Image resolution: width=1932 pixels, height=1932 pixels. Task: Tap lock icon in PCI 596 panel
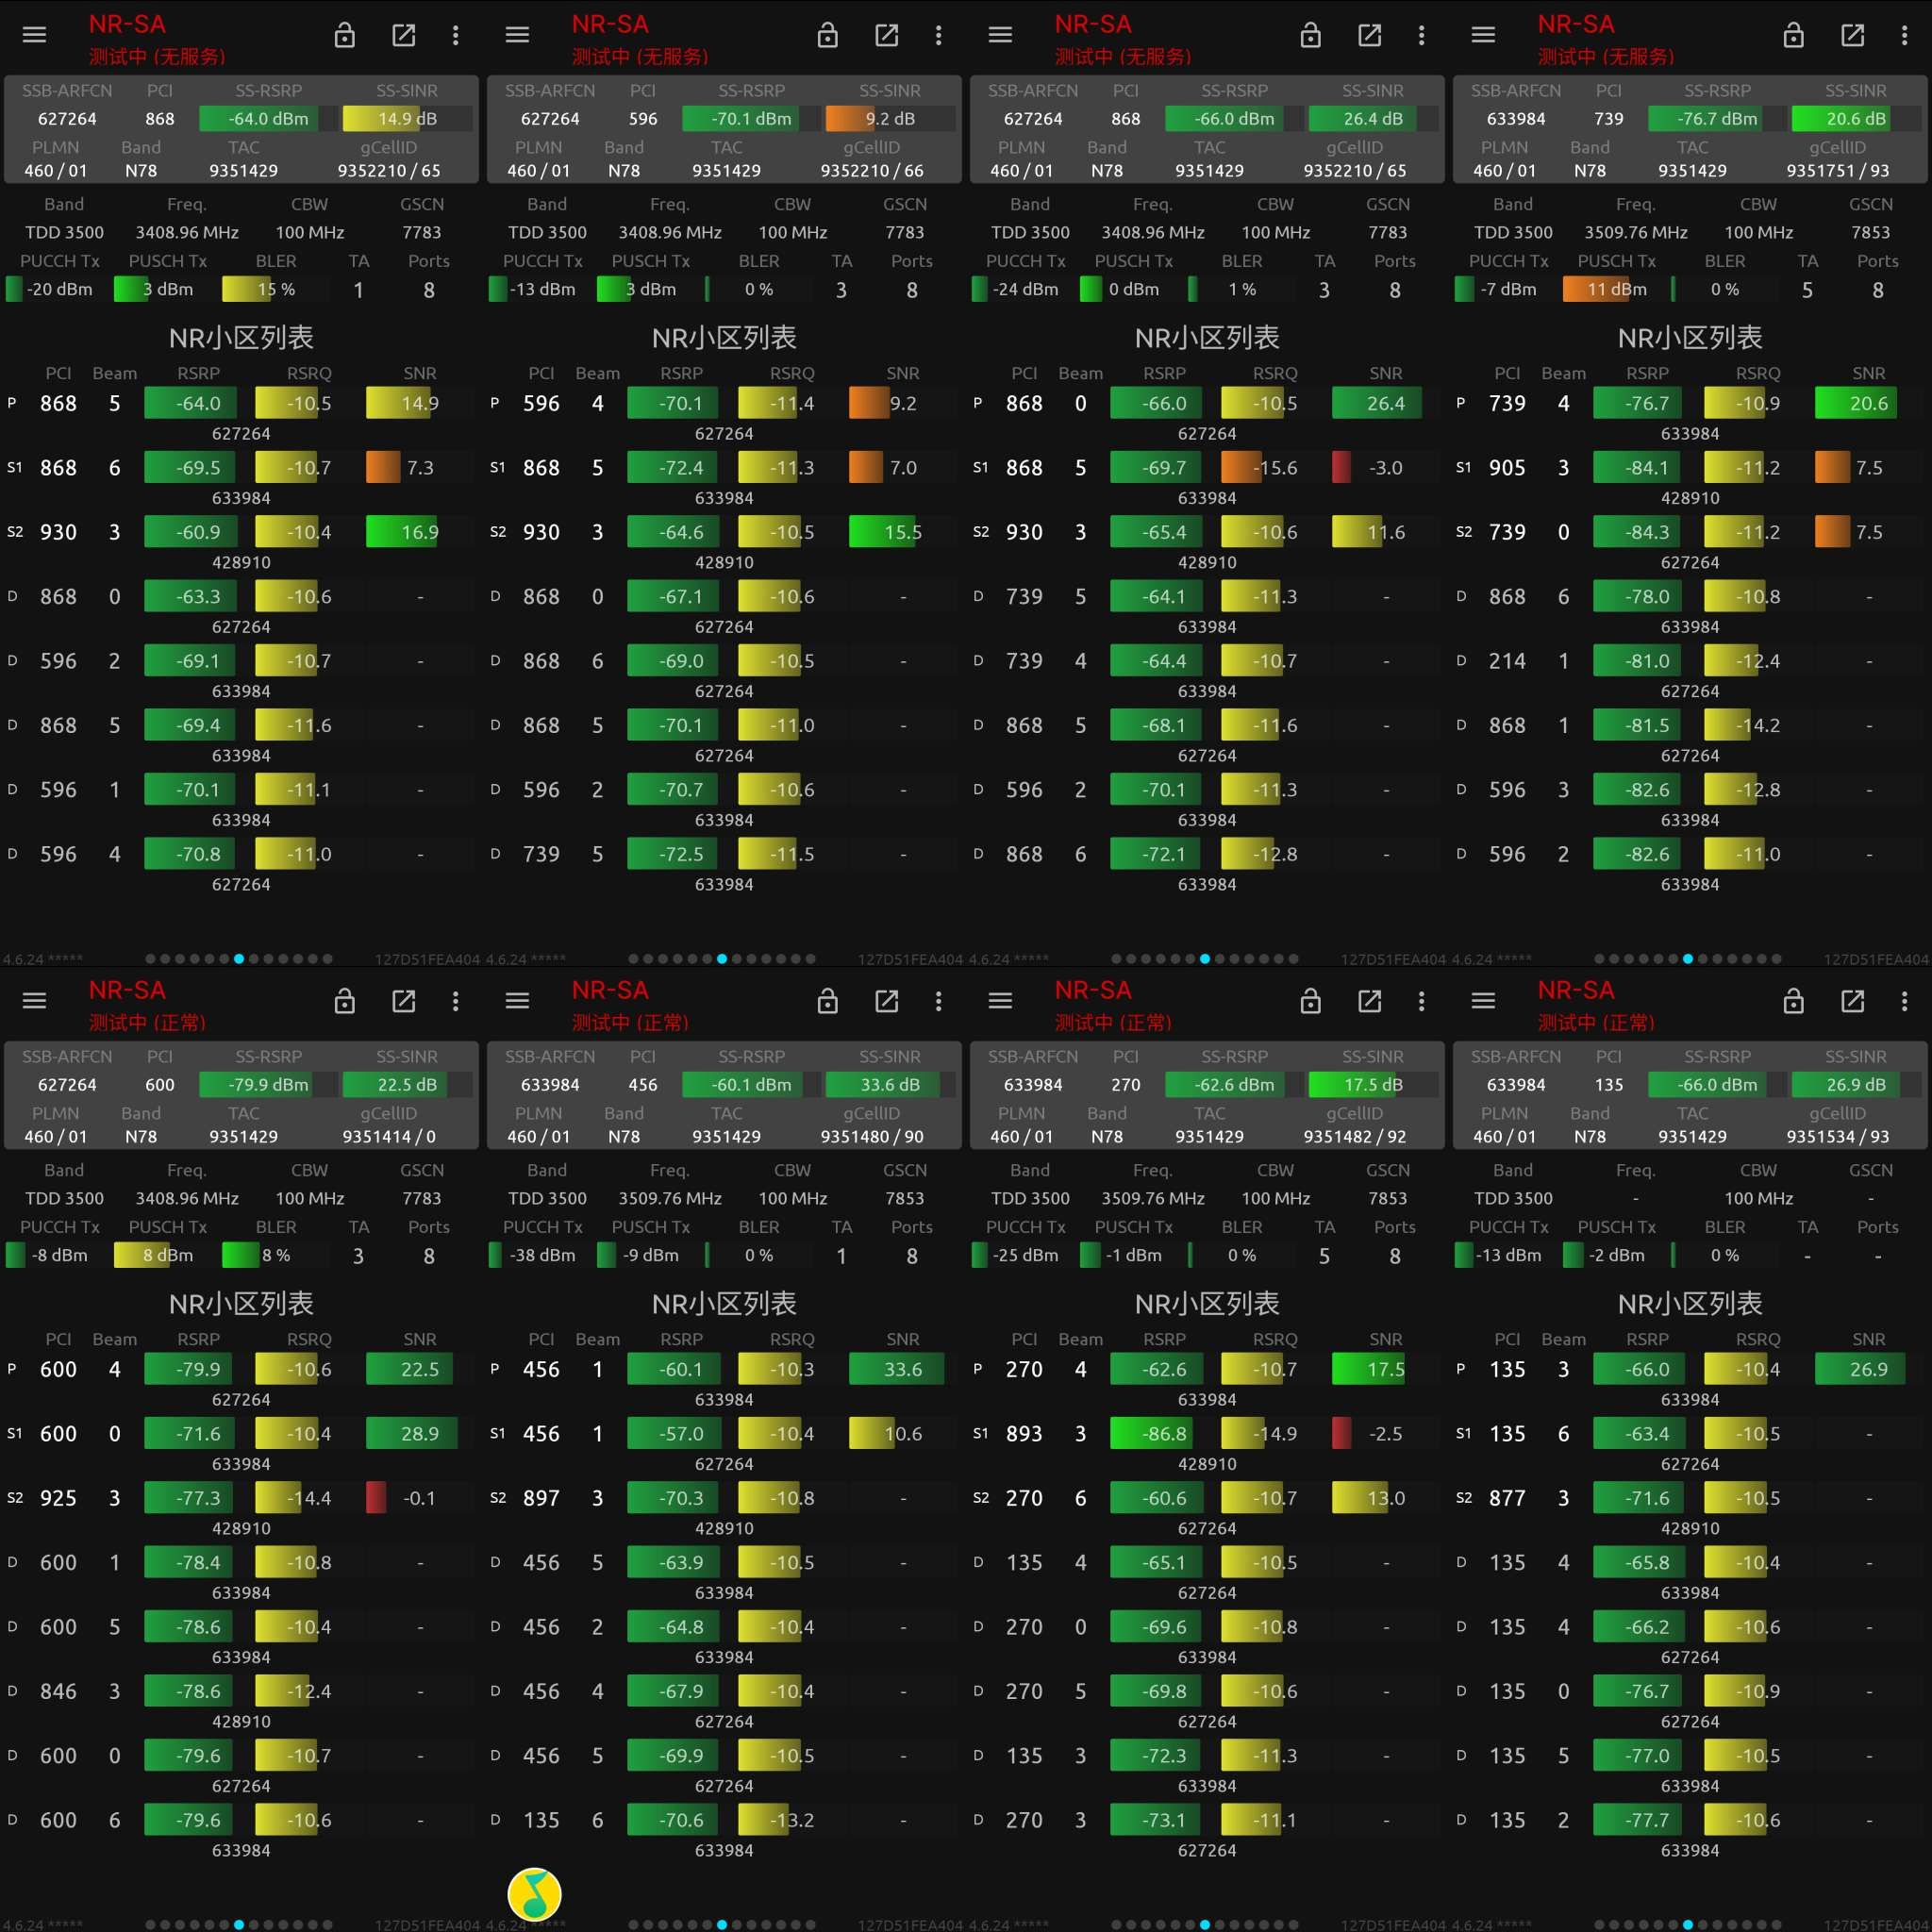[827, 35]
